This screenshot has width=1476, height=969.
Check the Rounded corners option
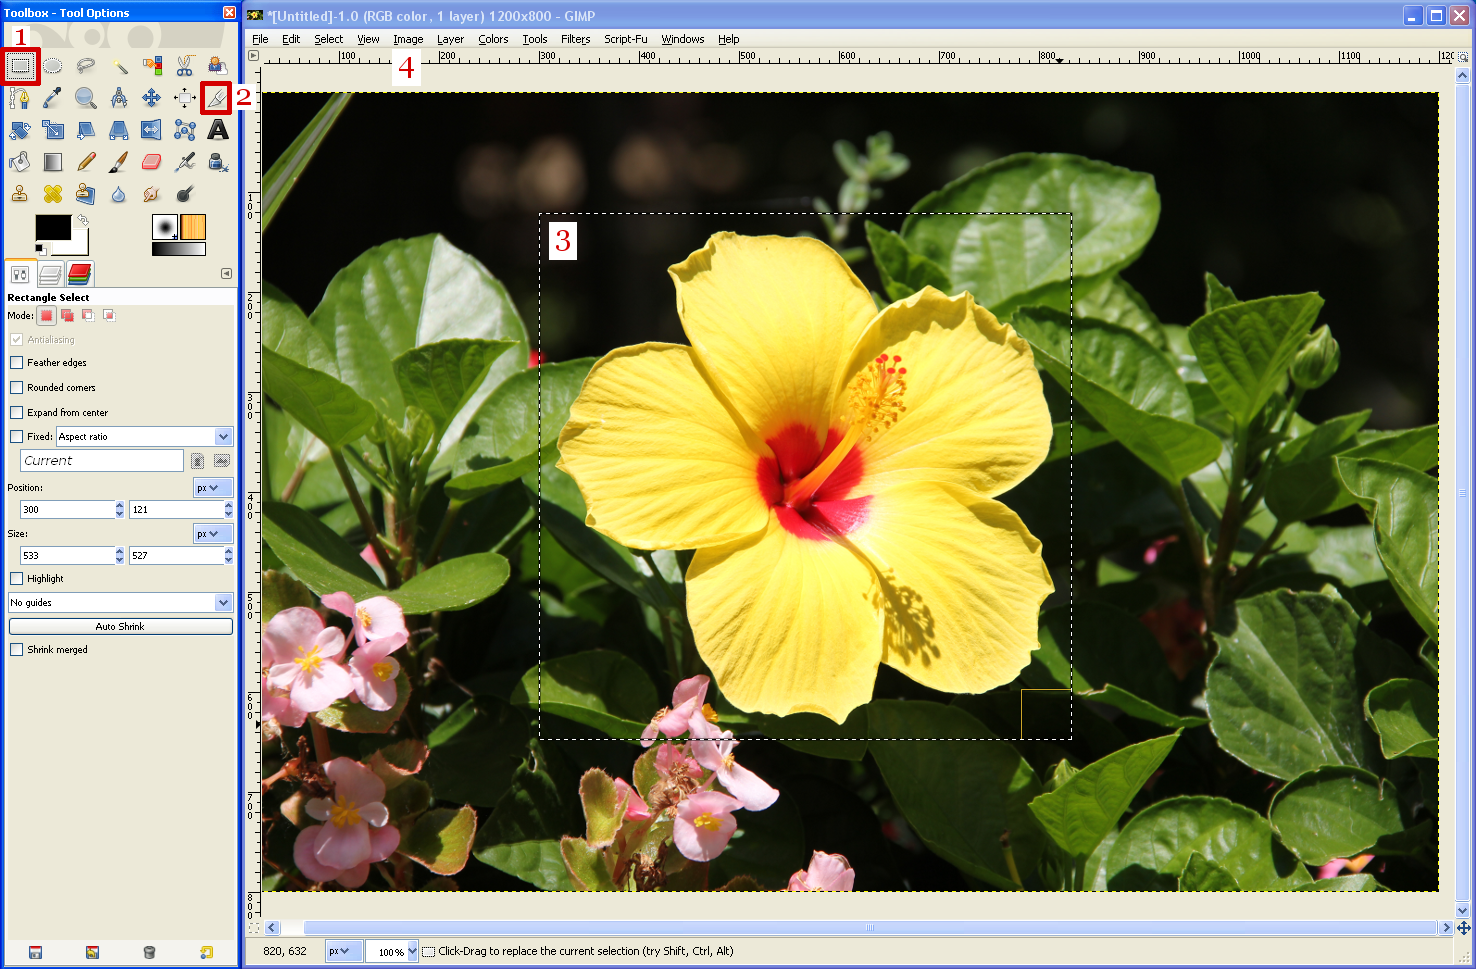coord(16,387)
